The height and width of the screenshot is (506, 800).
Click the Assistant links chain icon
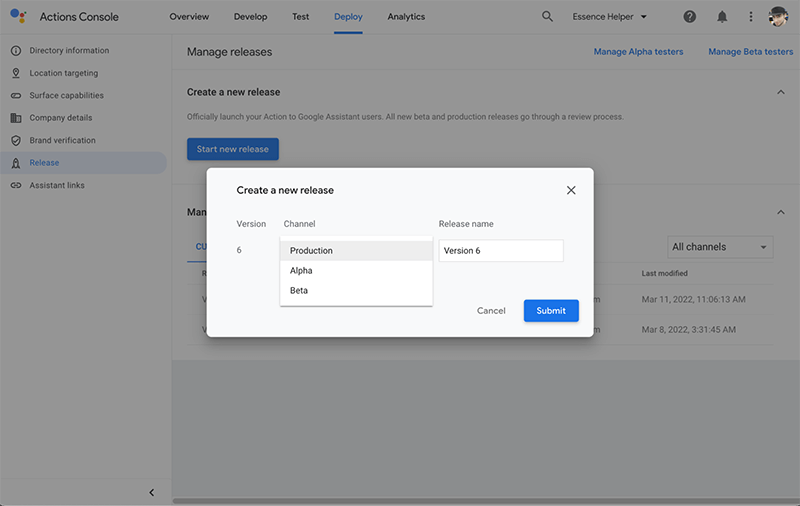tap(16, 185)
